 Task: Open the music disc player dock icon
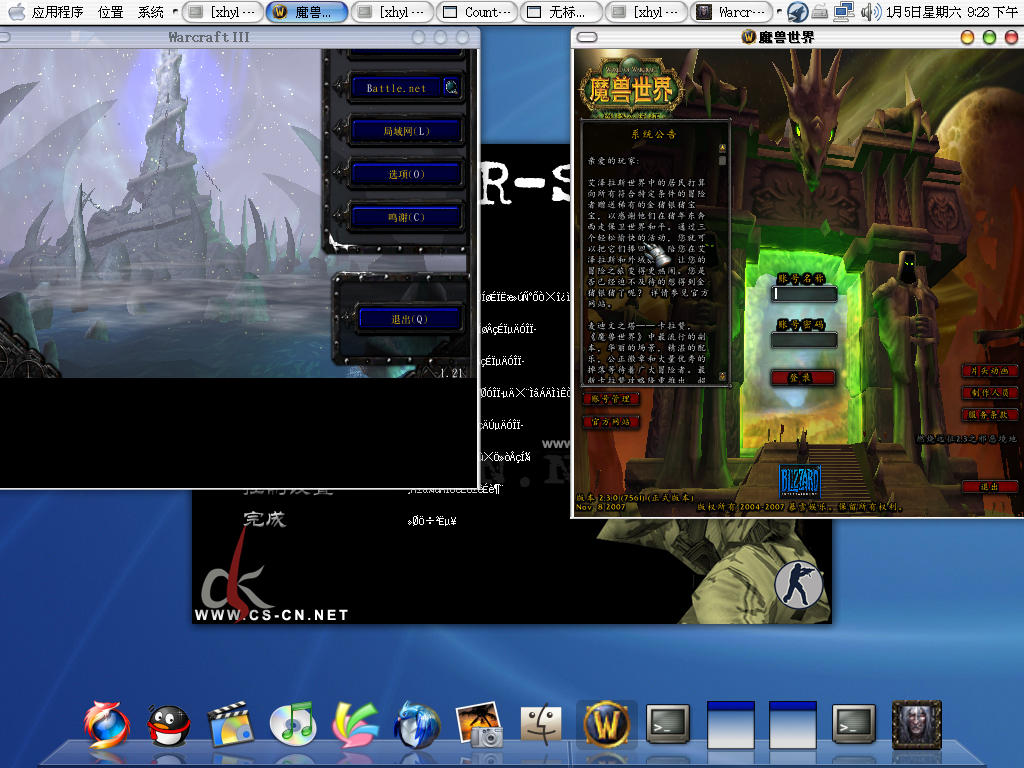point(293,724)
